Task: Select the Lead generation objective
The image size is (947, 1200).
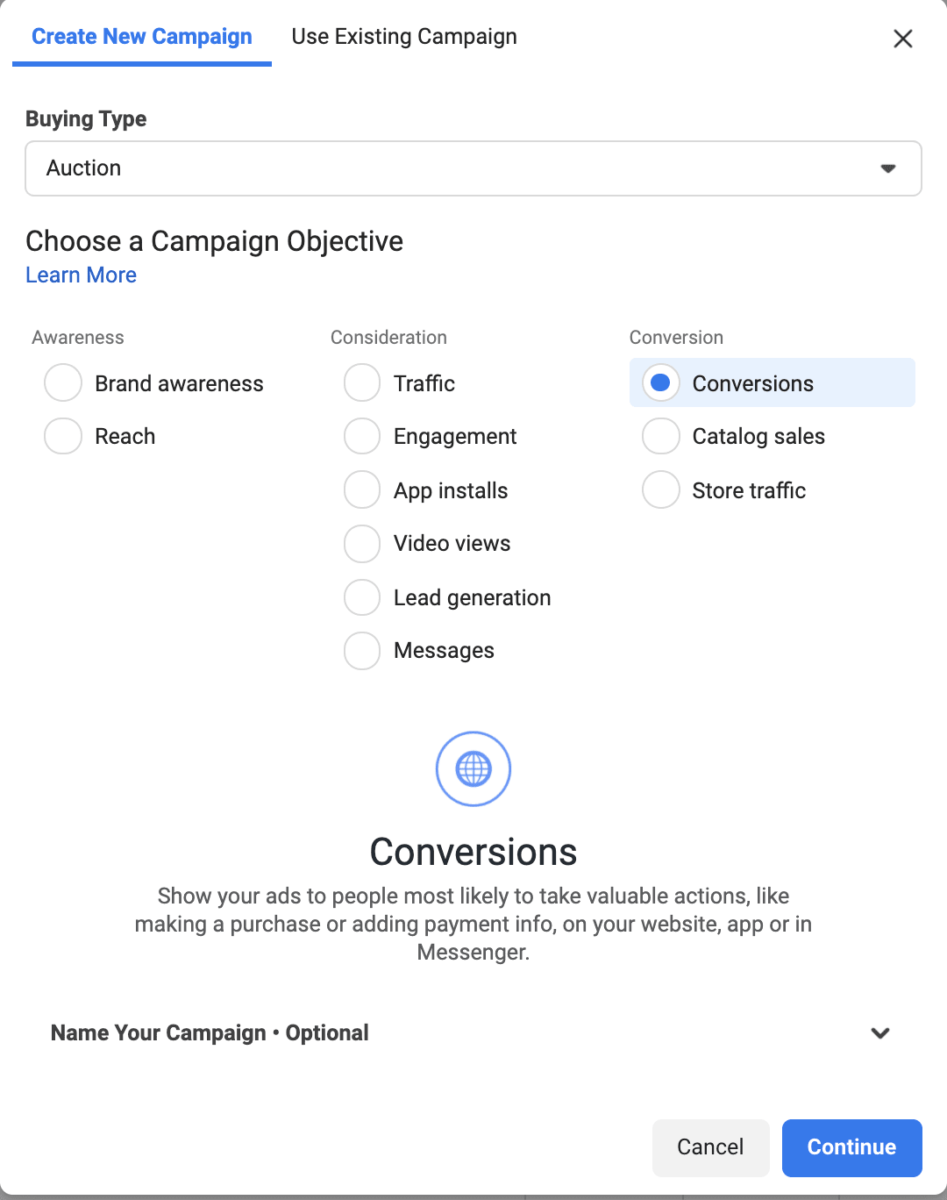Action: coord(362,597)
